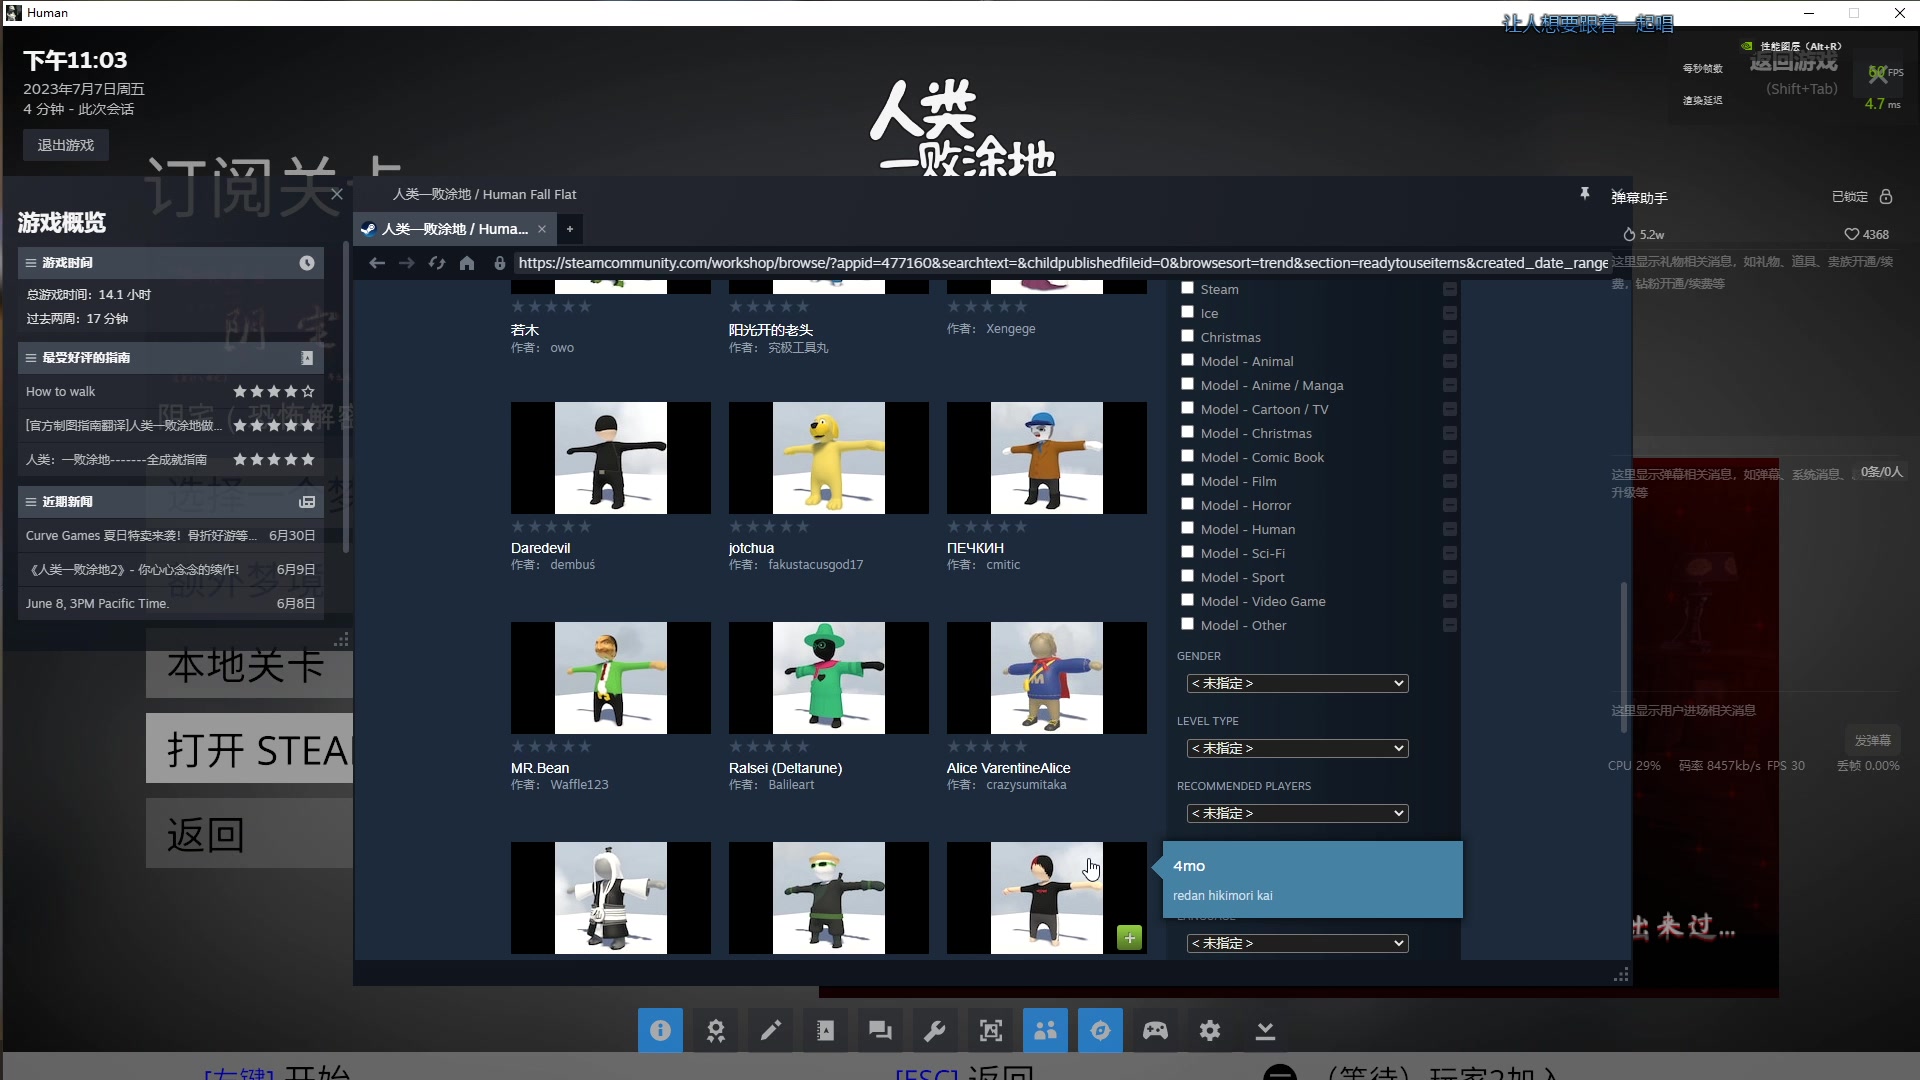The image size is (1920, 1080).
Task: Reload the overlay browser page
Action: pyautogui.click(x=437, y=263)
